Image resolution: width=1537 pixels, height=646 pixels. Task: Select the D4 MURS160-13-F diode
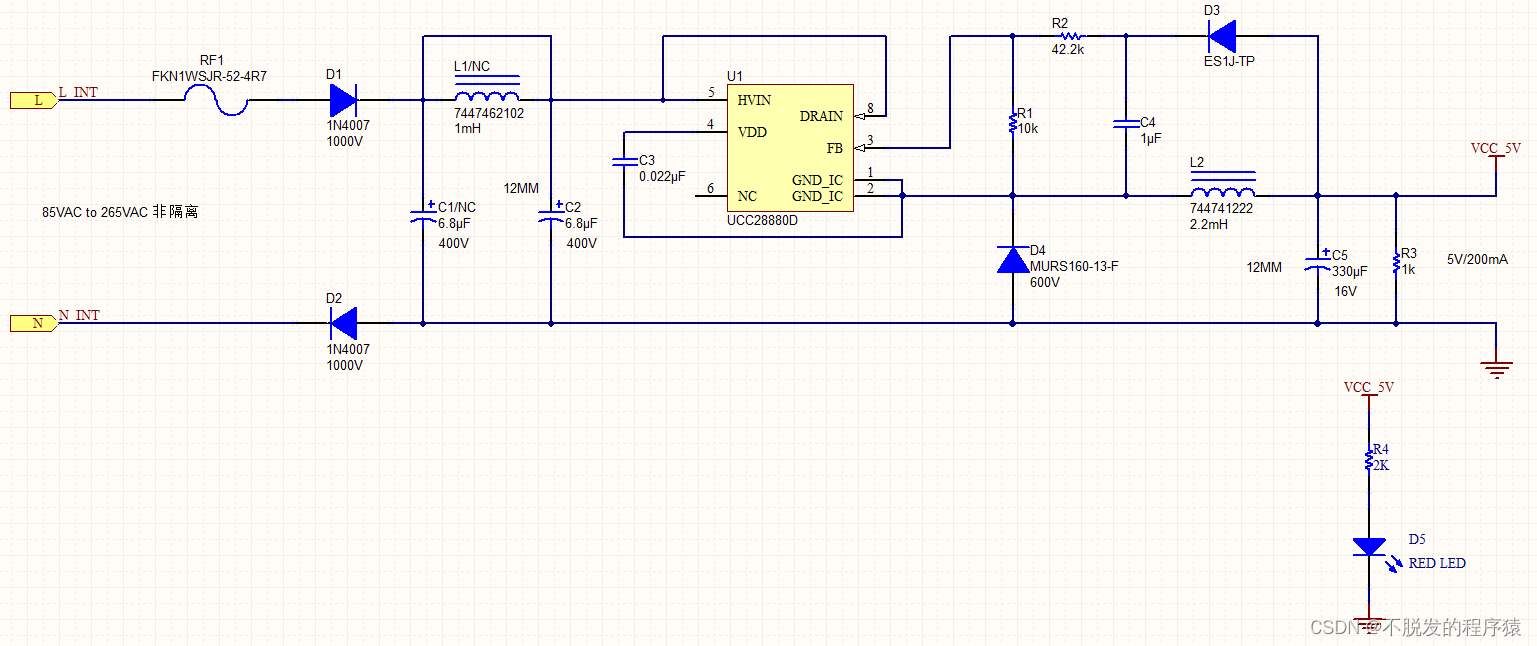click(1013, 260)
